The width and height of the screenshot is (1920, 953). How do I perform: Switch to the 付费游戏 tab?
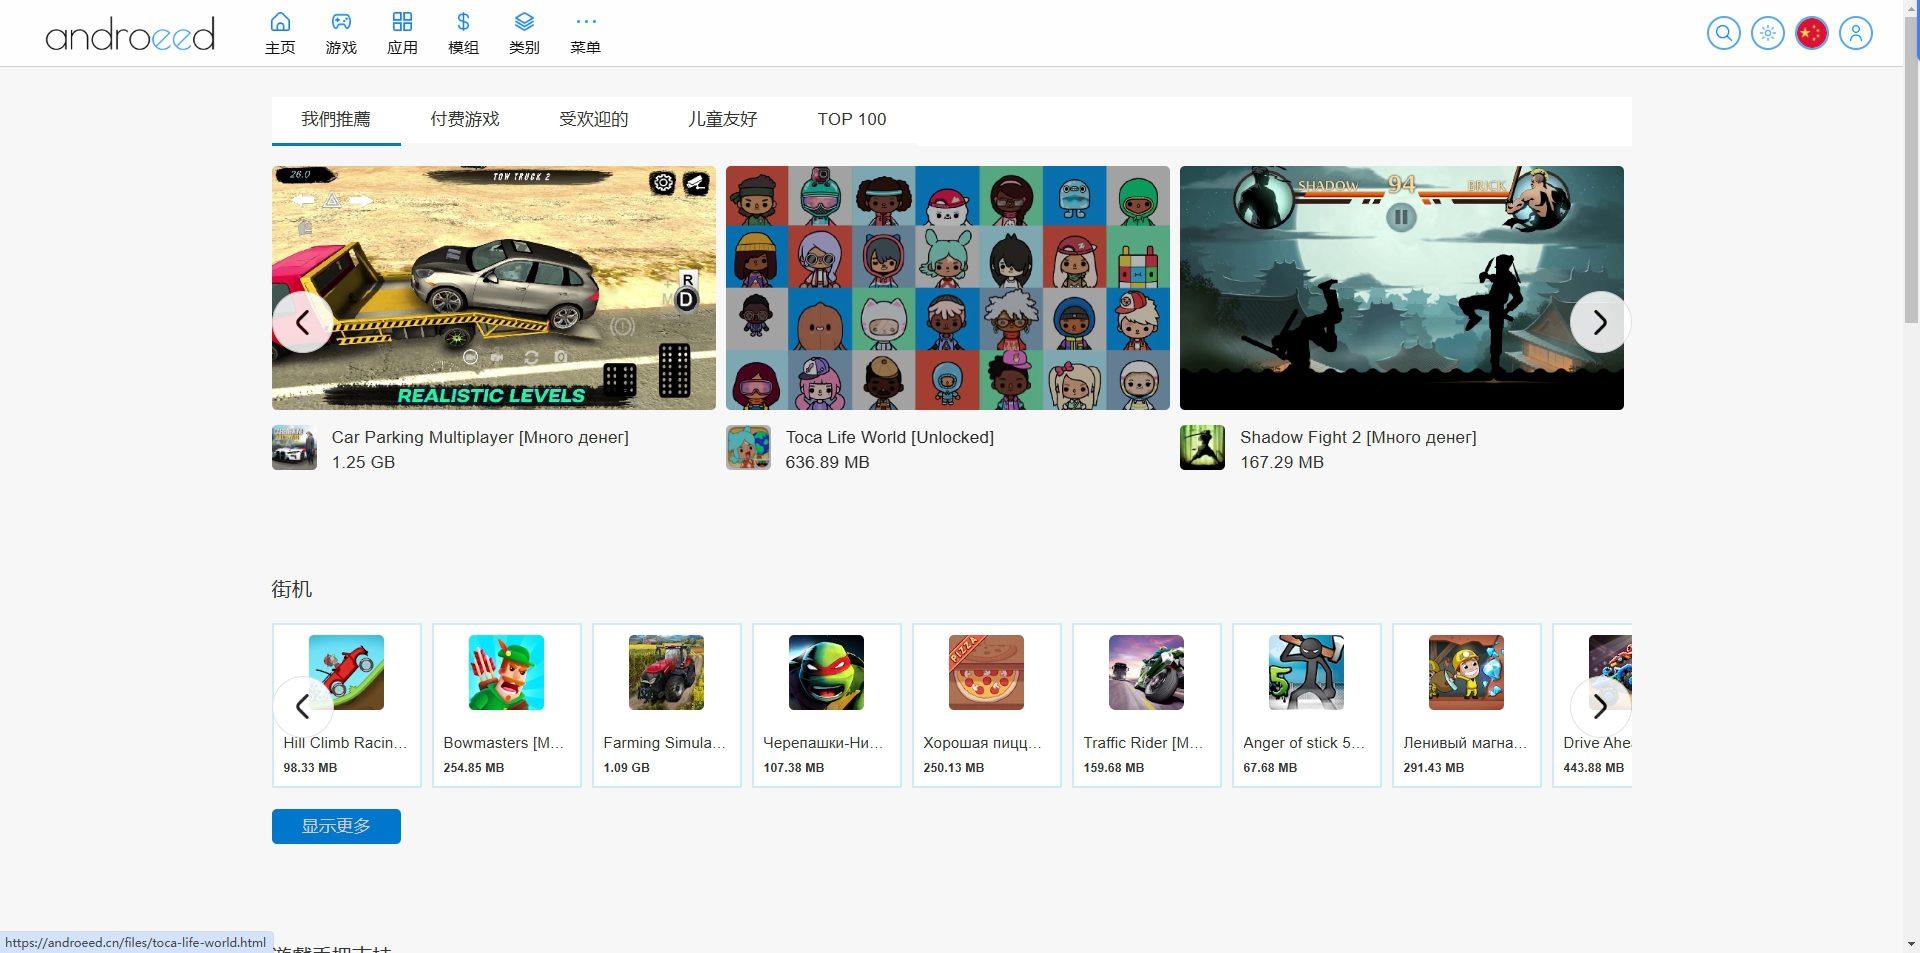click(x=465, y=120)
